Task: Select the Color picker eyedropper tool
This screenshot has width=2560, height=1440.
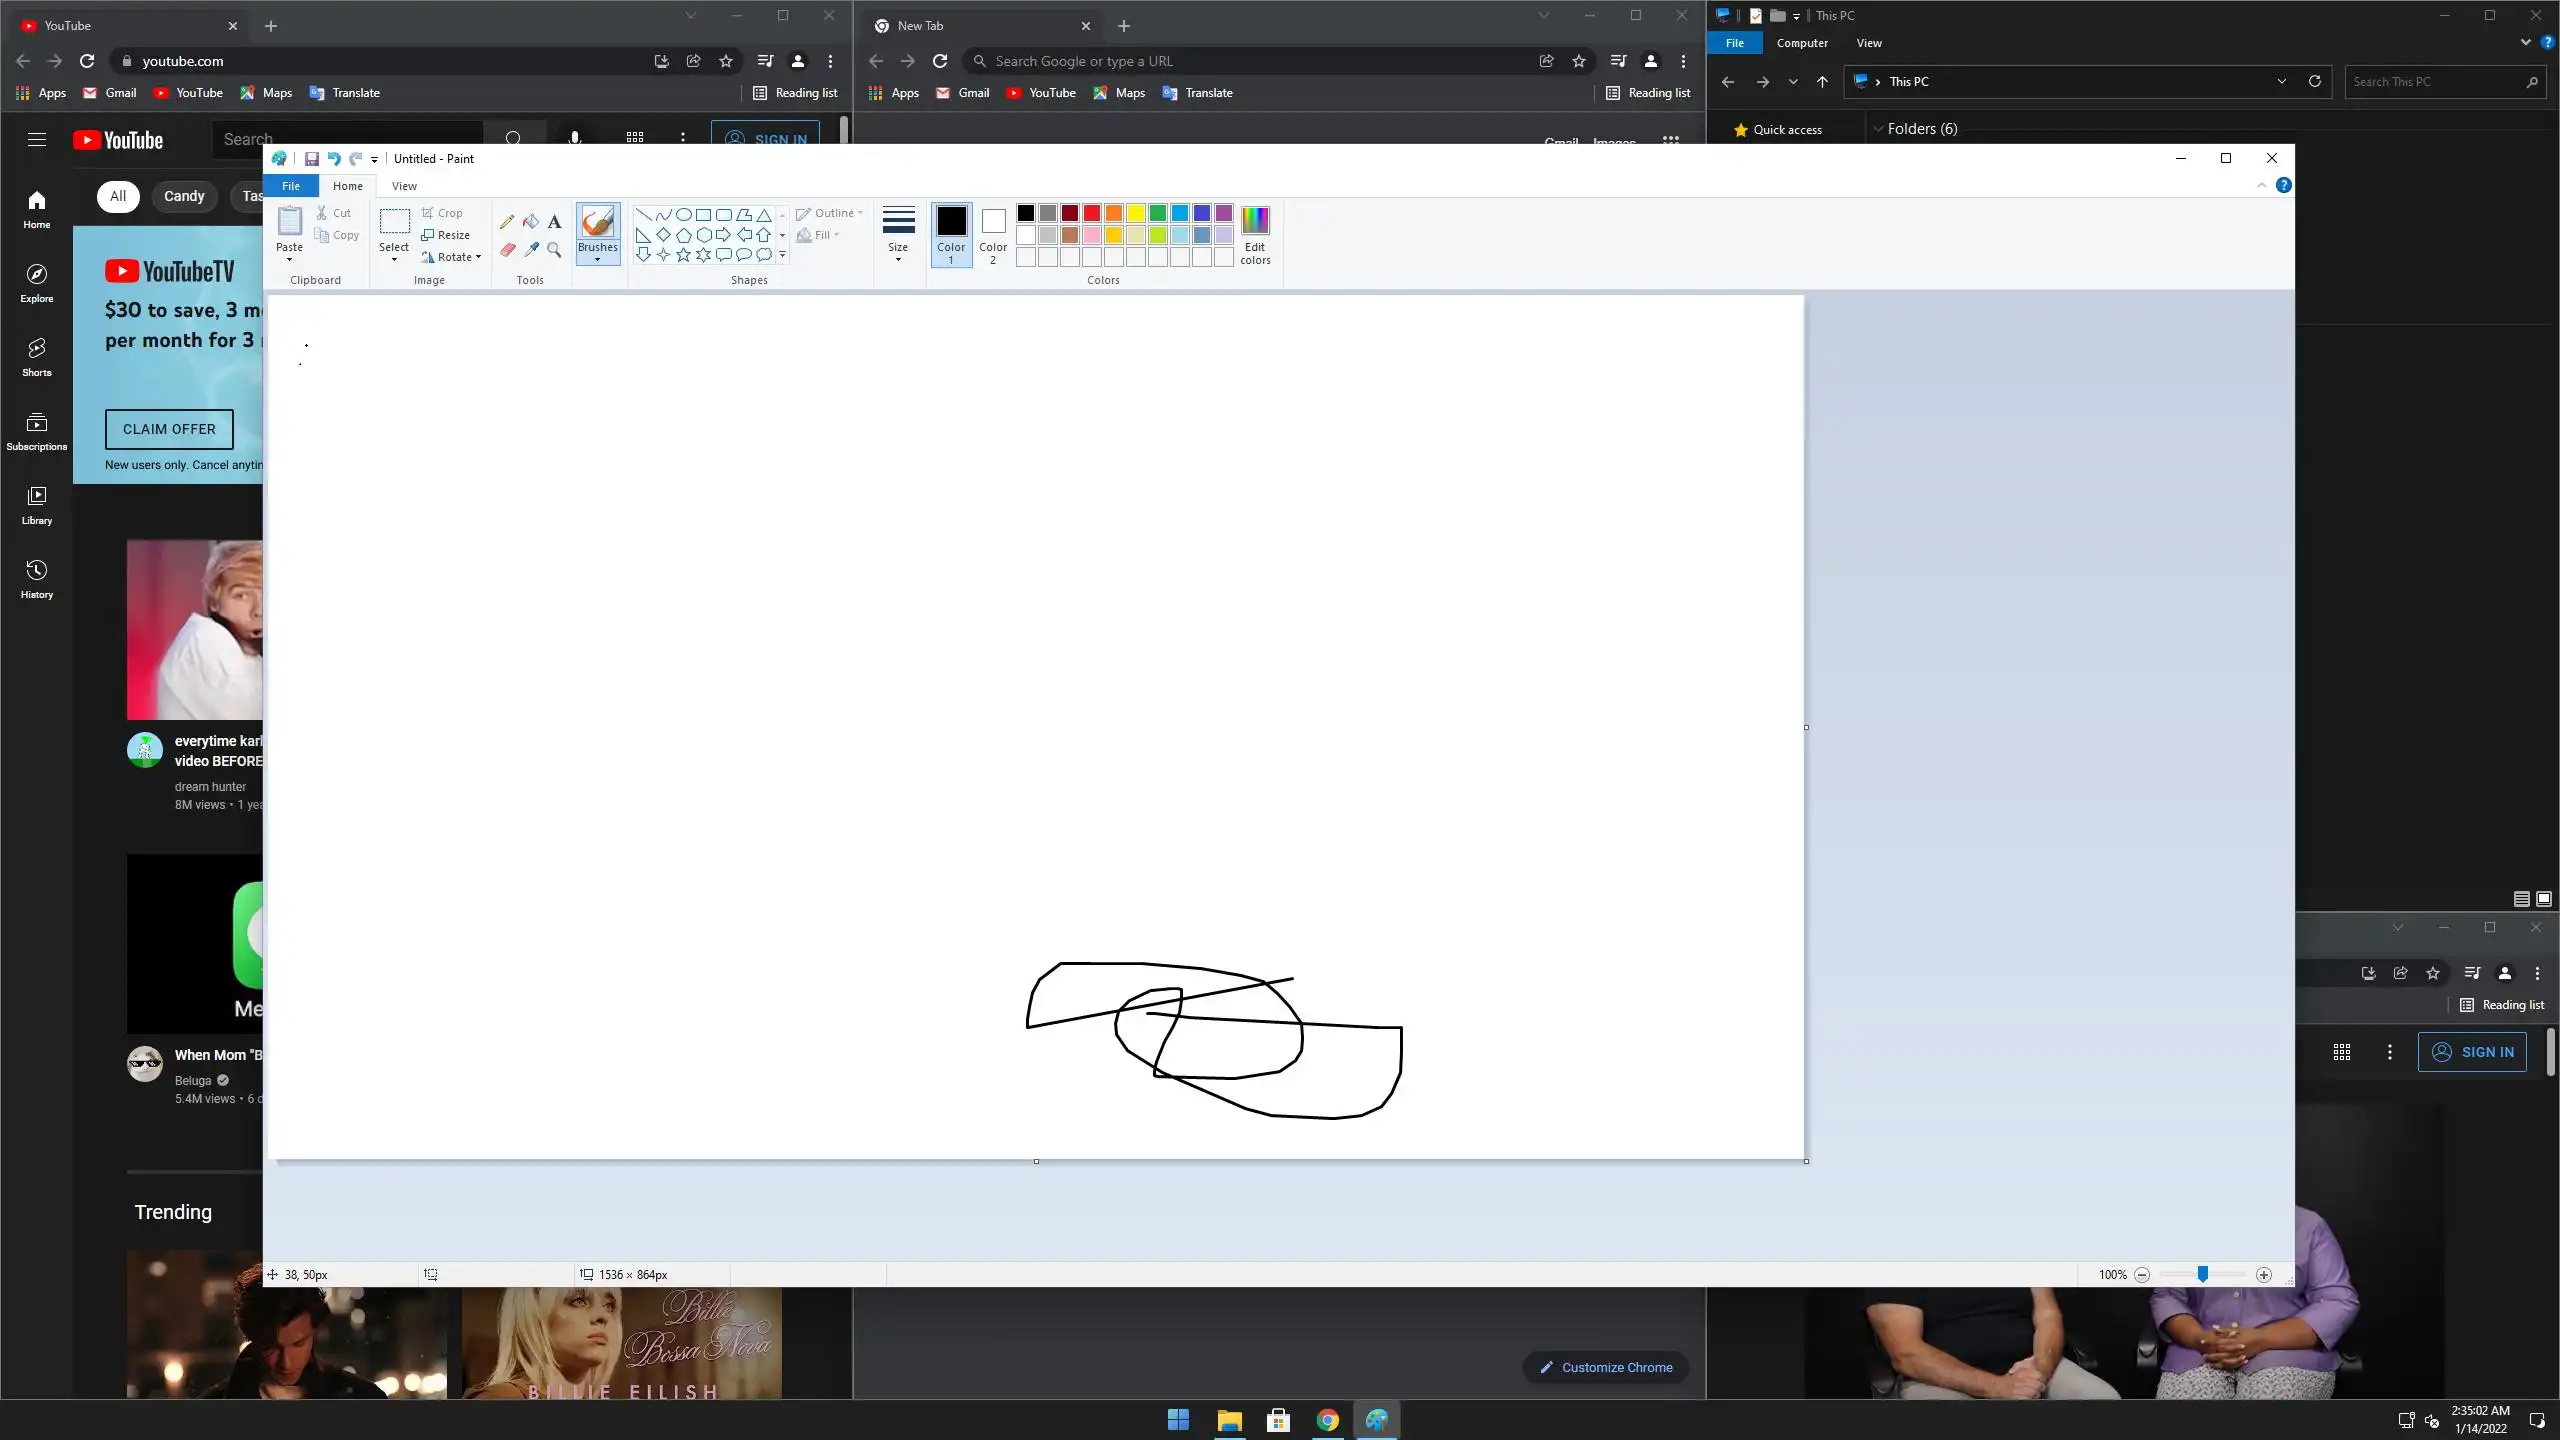Action: pos(531,250)
